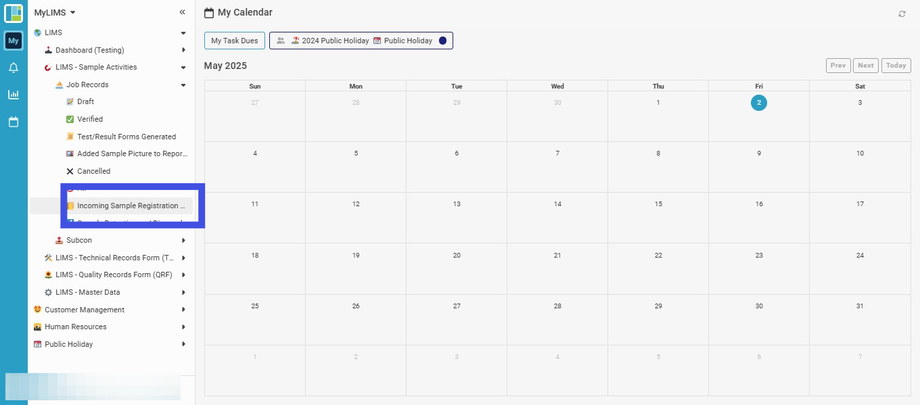Click the LIMS - Sample Activities icon
The width and height of the screenshot is (920, 405).
pos(48,68)
